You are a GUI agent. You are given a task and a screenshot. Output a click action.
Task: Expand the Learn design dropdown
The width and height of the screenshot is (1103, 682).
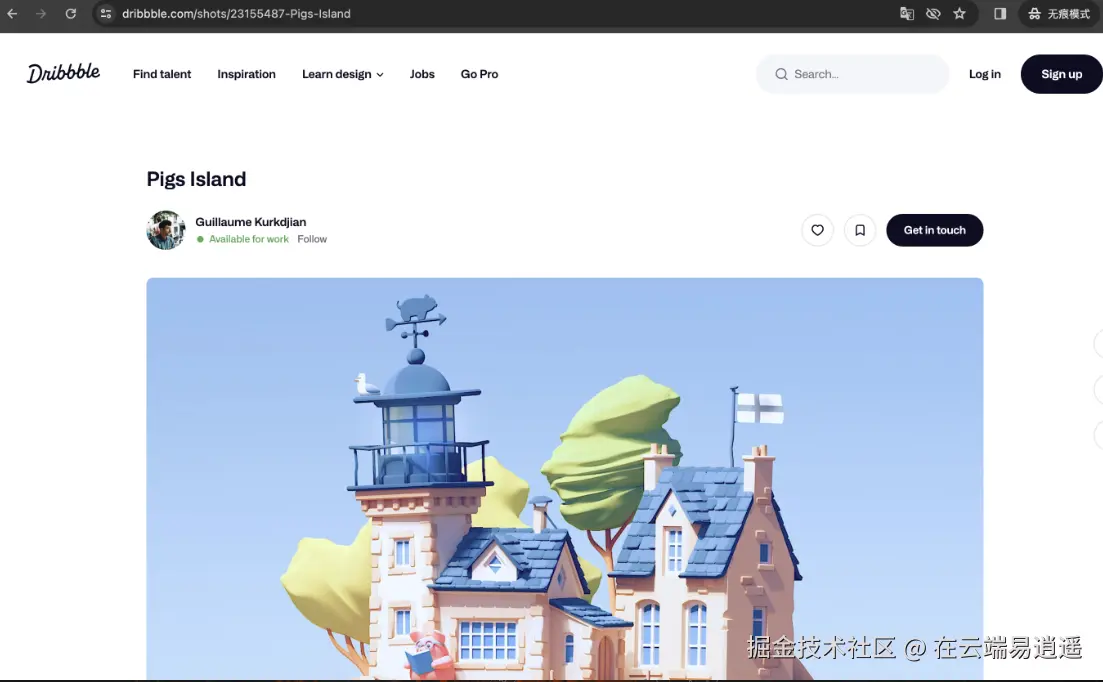pyautogui.click(x=343, y=74)
